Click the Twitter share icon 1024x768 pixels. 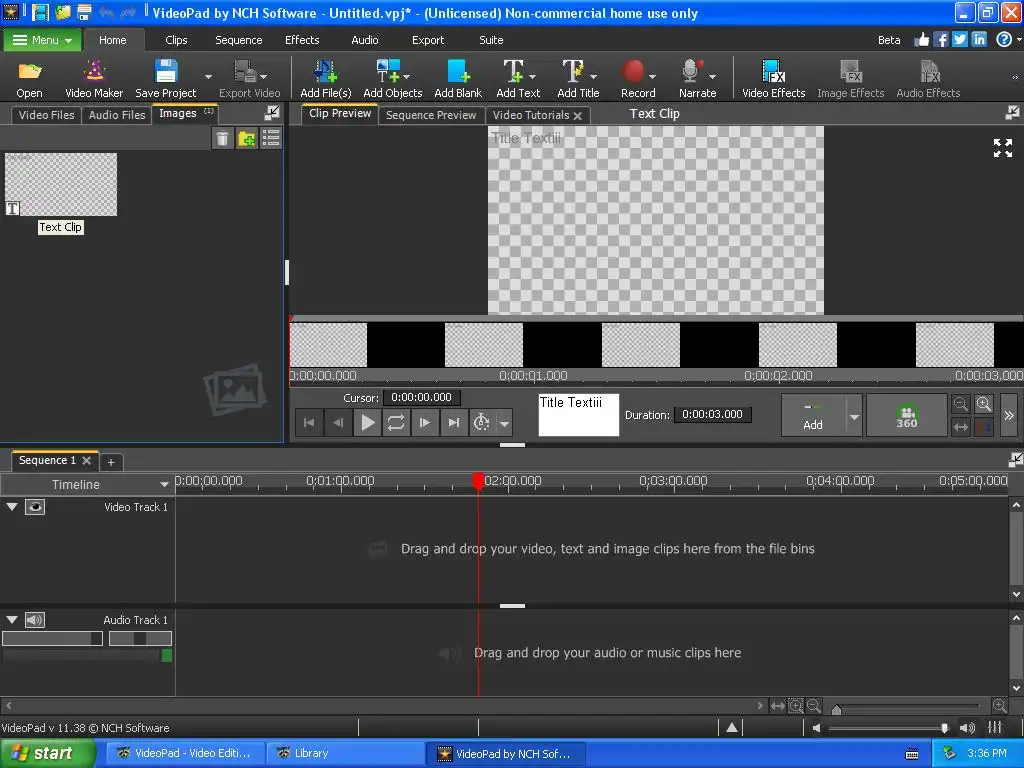click(x=959, y=40)
